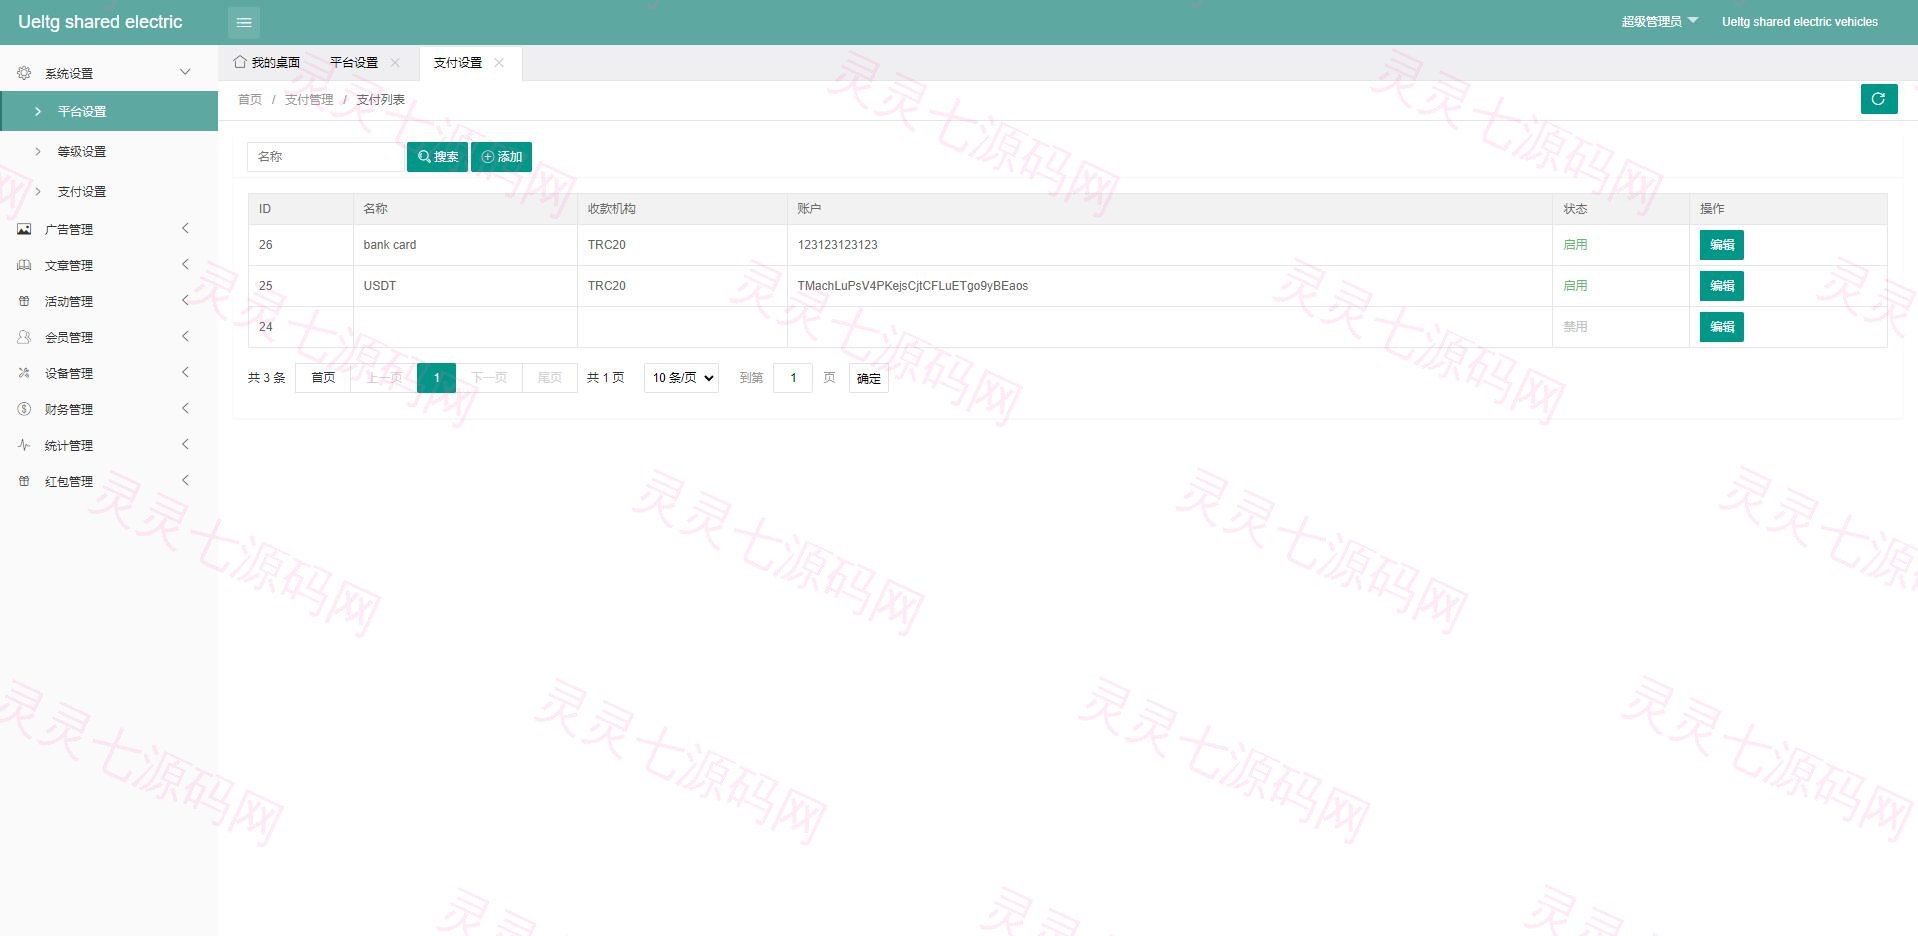Screen dimensions: 1918x936
Task: Open the 超级管理员 user dropdown
Action: [1659, 21]
